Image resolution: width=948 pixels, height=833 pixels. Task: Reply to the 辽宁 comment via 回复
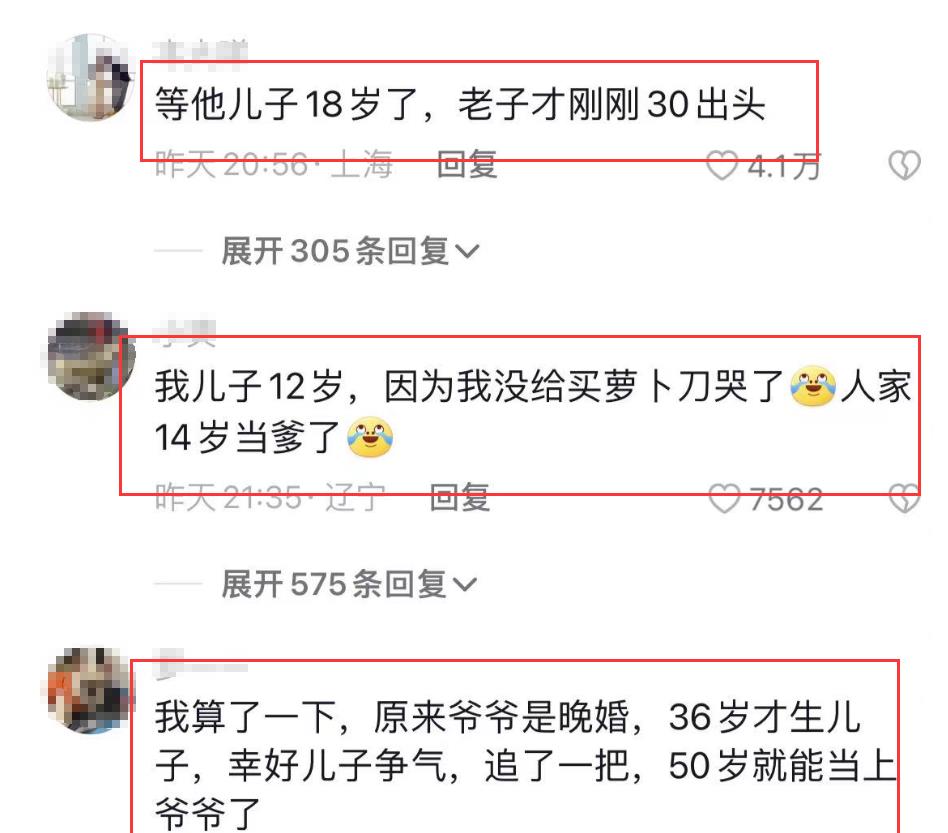coord(459,498)
